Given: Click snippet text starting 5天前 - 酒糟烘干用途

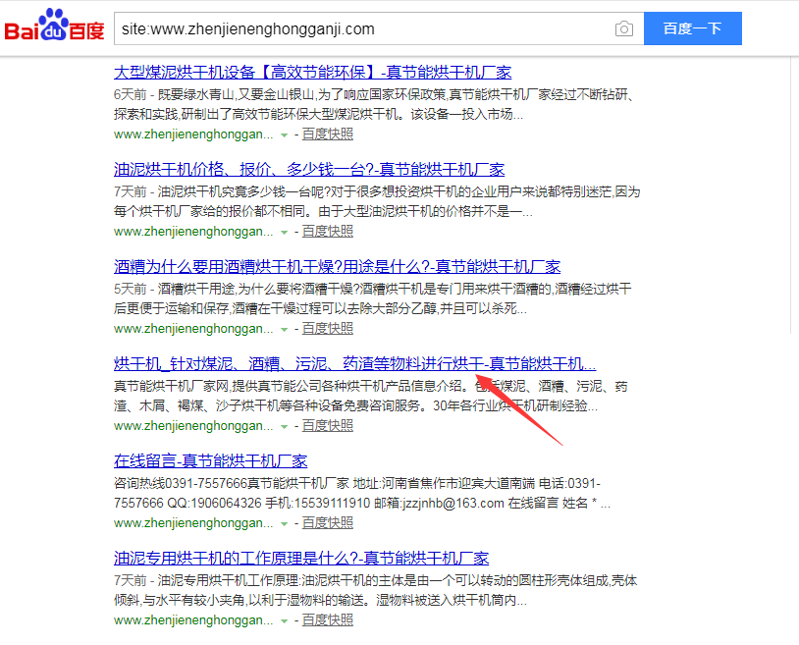Looking at the screenshot, I should (372, 299).
